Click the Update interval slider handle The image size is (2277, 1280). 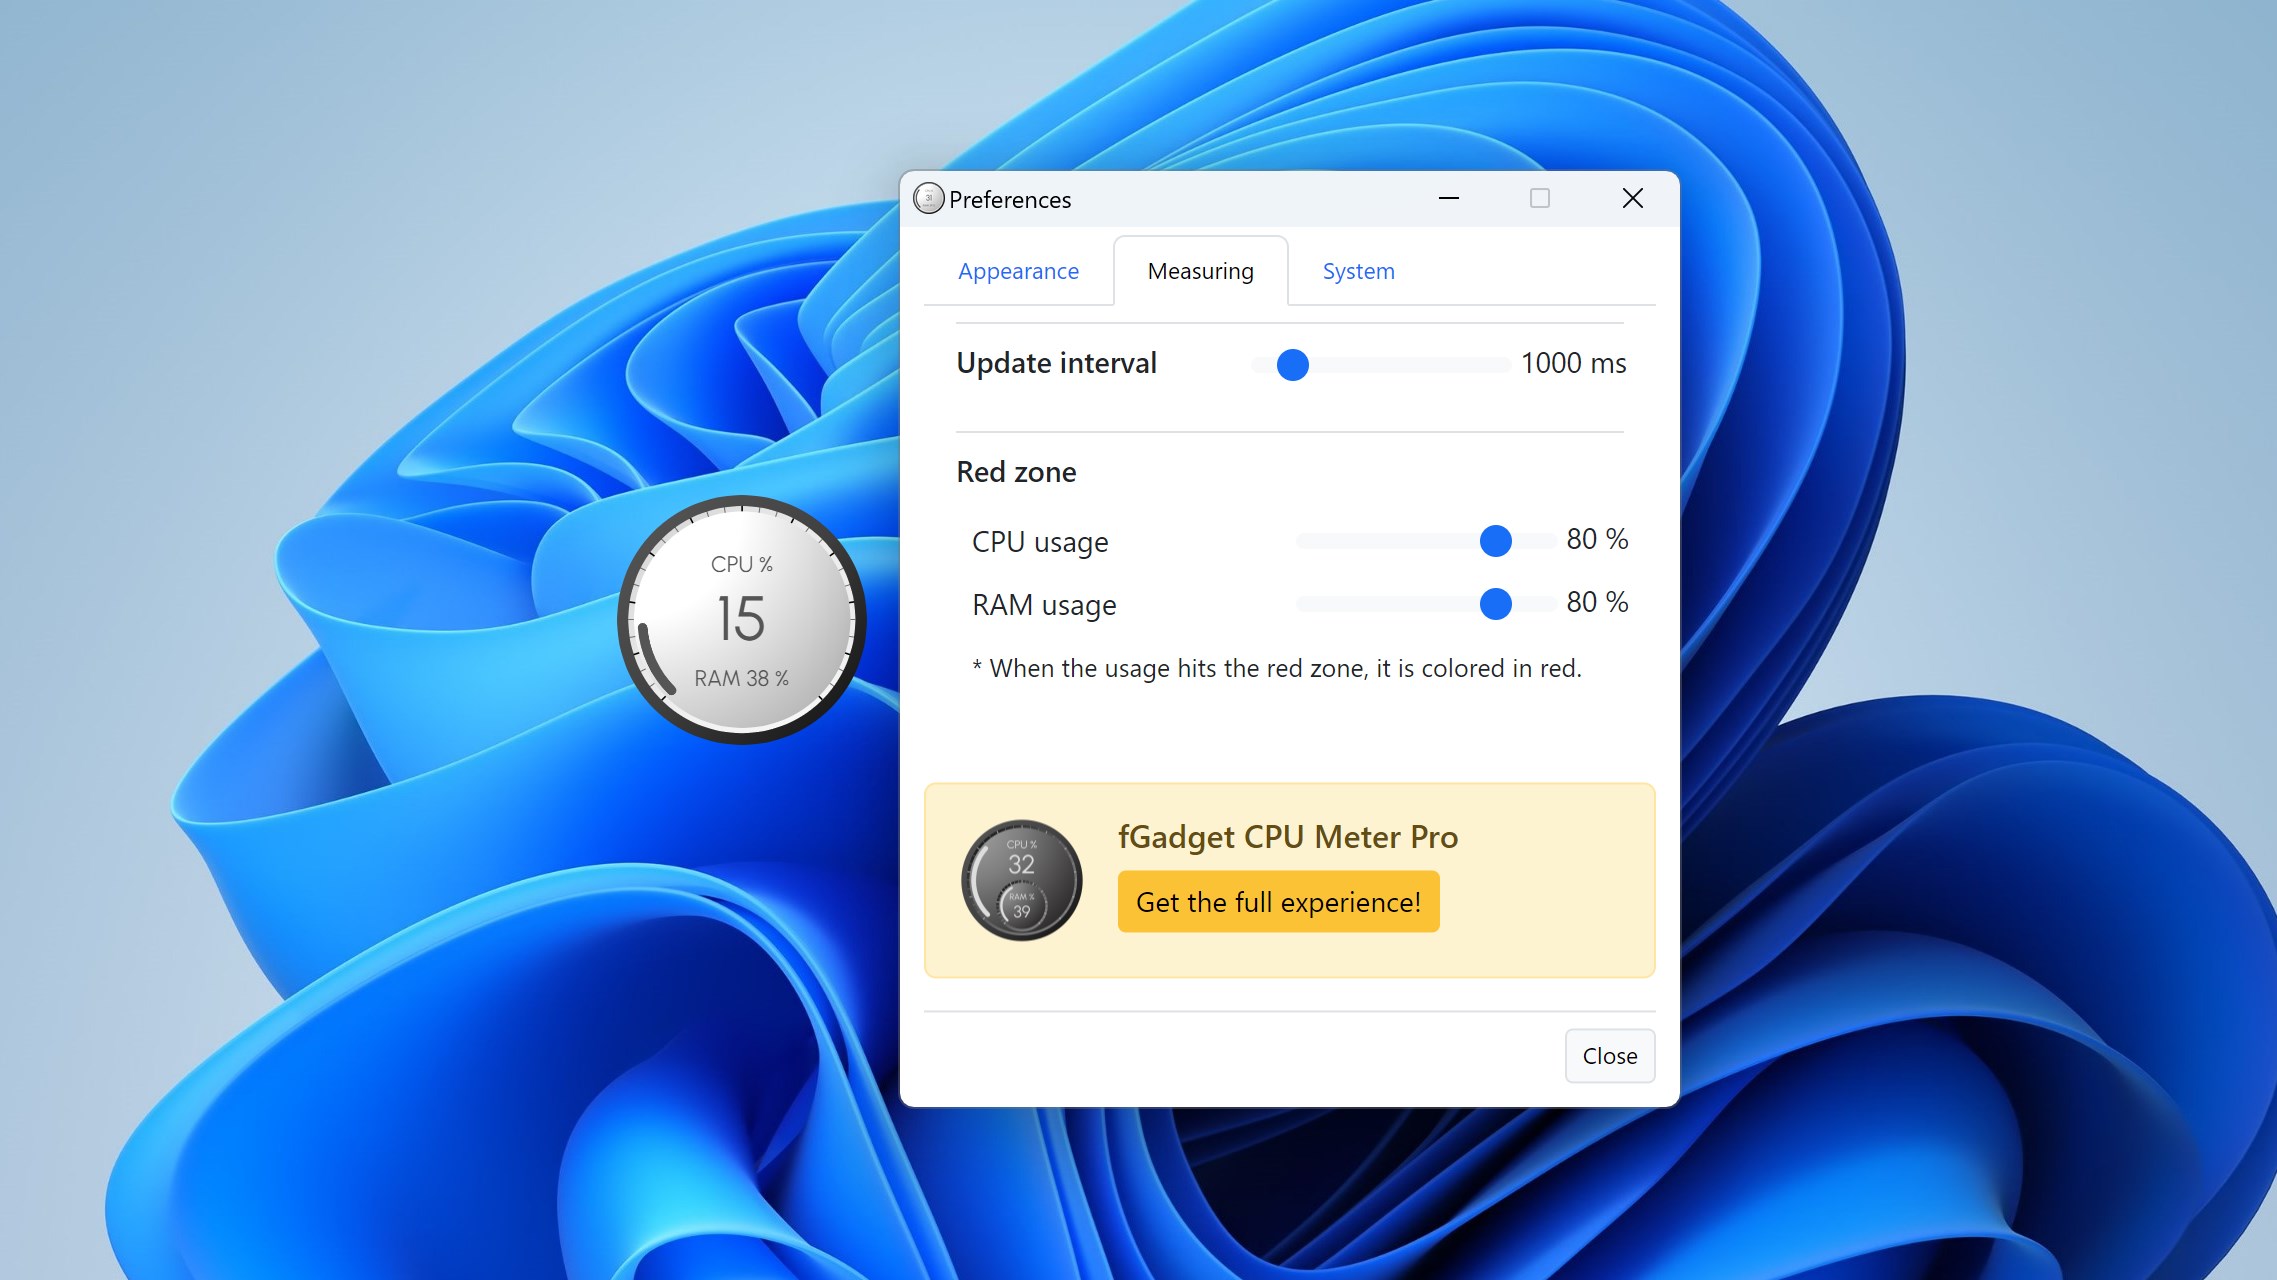1292,365
